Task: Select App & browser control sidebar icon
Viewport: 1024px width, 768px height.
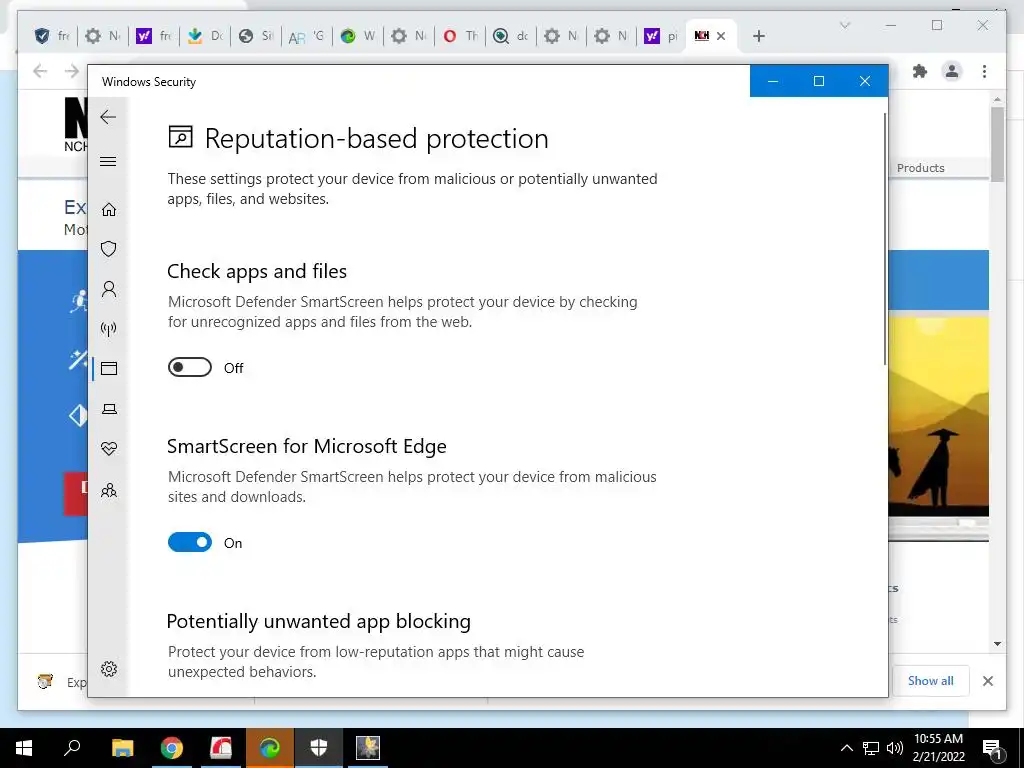Action: [x=109, y=368]
